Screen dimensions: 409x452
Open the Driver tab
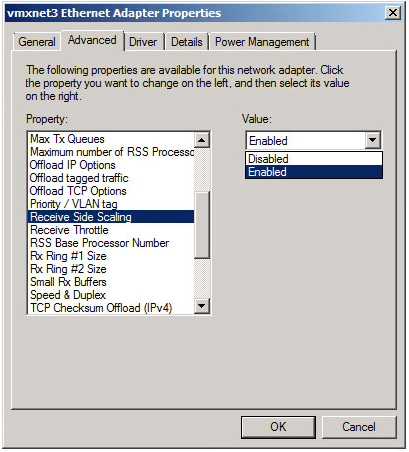pos(143,42)
